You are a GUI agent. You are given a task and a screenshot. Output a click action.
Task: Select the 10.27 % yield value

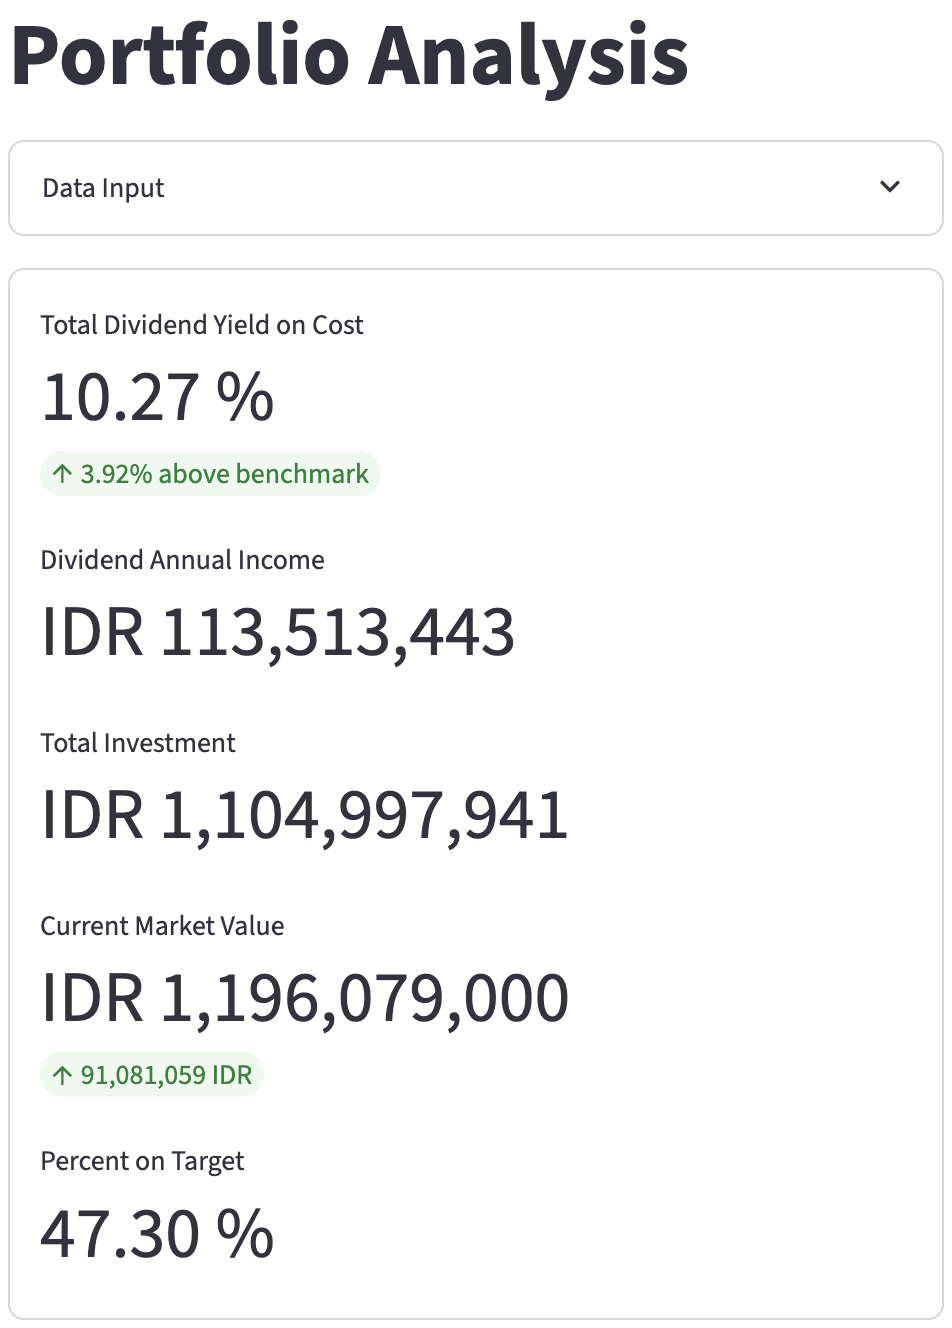point(157,397)
